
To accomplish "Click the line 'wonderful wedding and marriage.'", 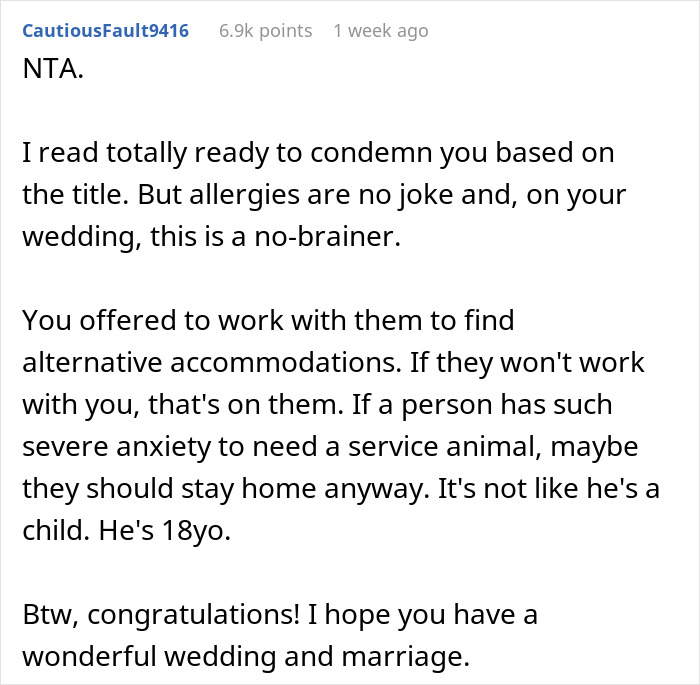I will (246, 657).
